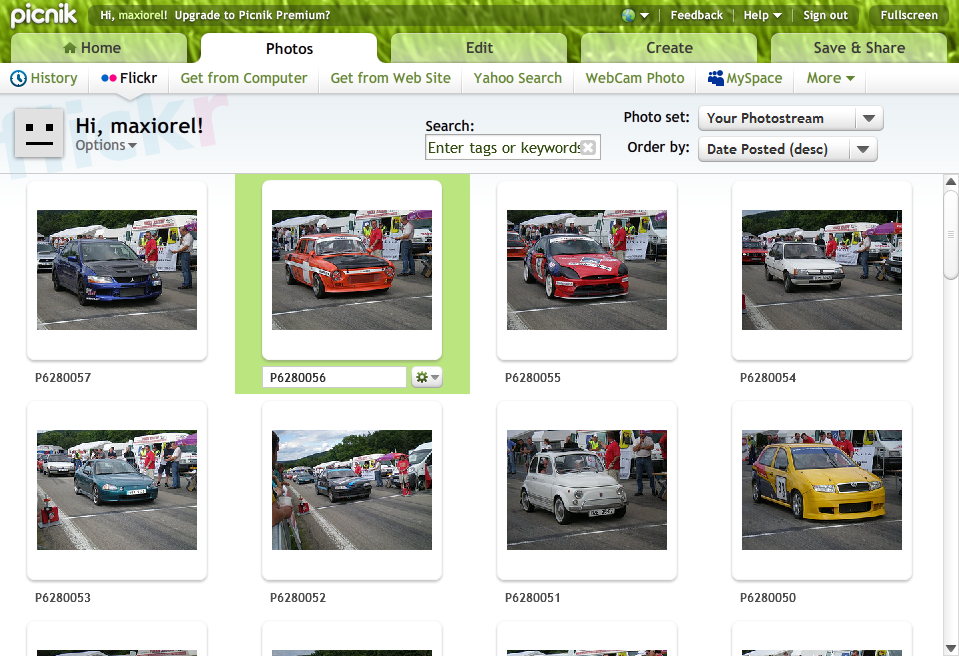
Task: Open the History sub-tab
Action: (x=45, y=78)
